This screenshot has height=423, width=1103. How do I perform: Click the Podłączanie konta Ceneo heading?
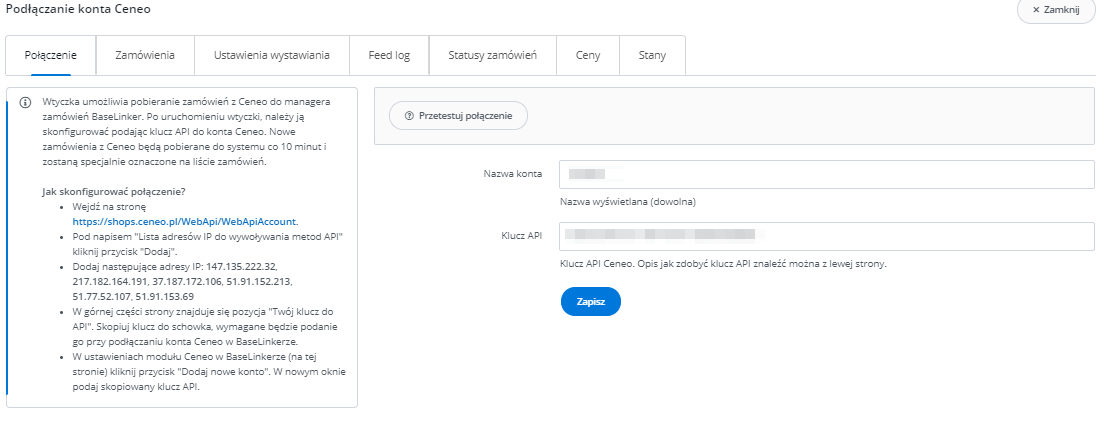tap(78, 9)
